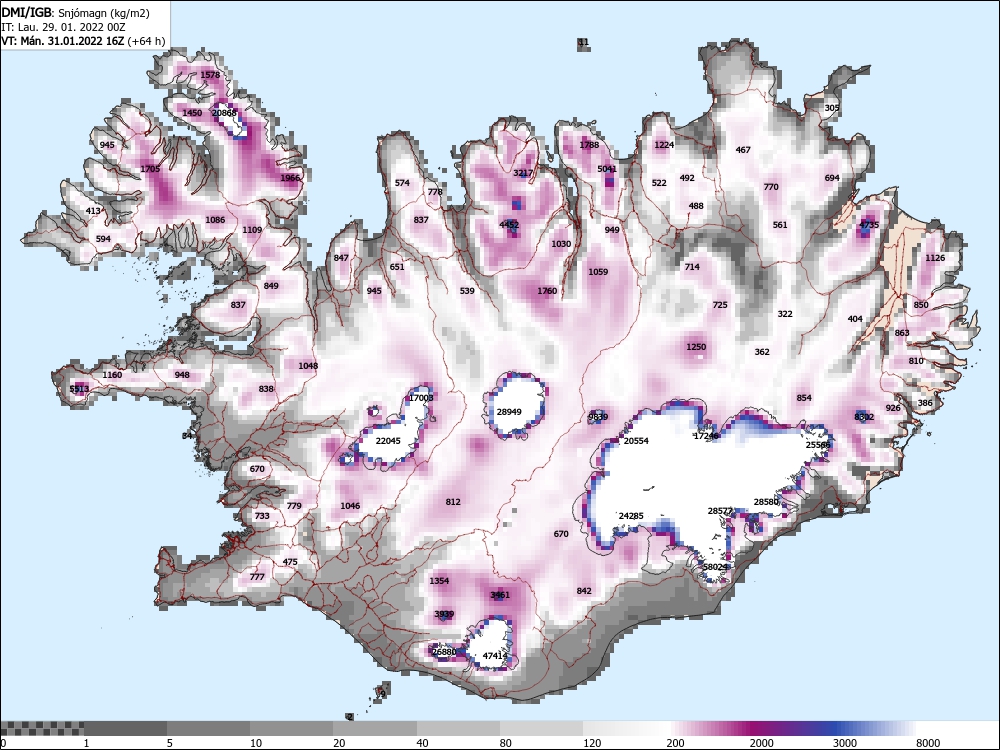This screenshot has height=750, width=1000.
Task: Click the map value 539
Action: [x=467, y=291]
